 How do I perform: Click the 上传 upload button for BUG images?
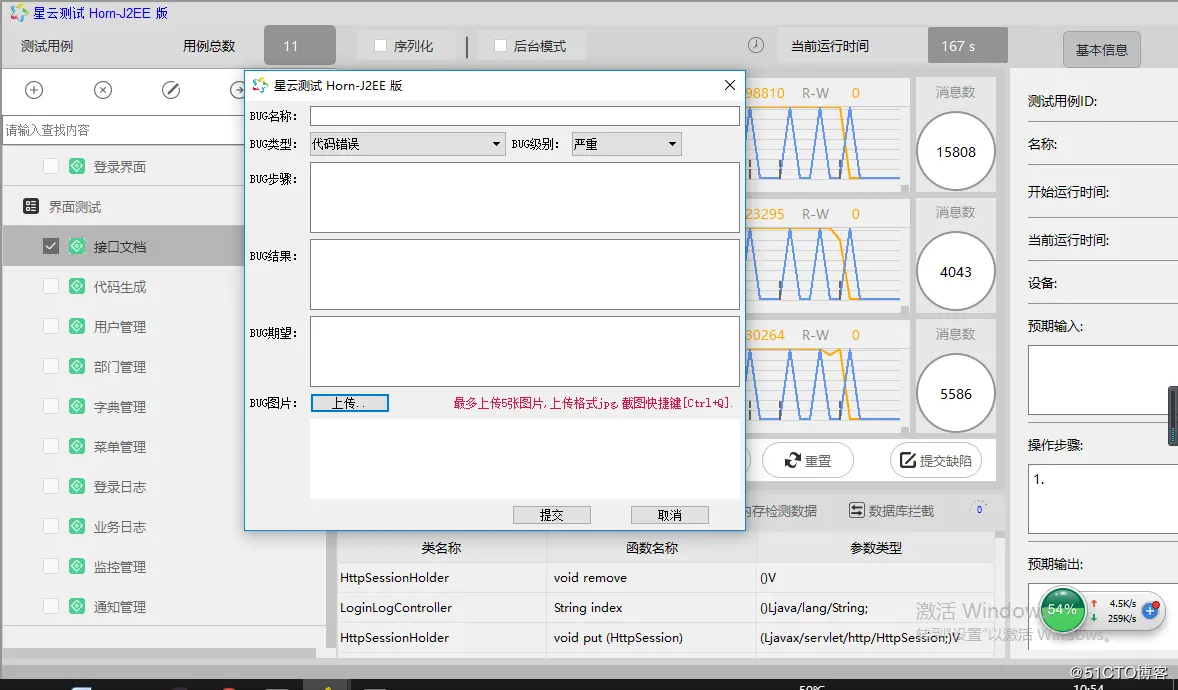pos(349,403)
